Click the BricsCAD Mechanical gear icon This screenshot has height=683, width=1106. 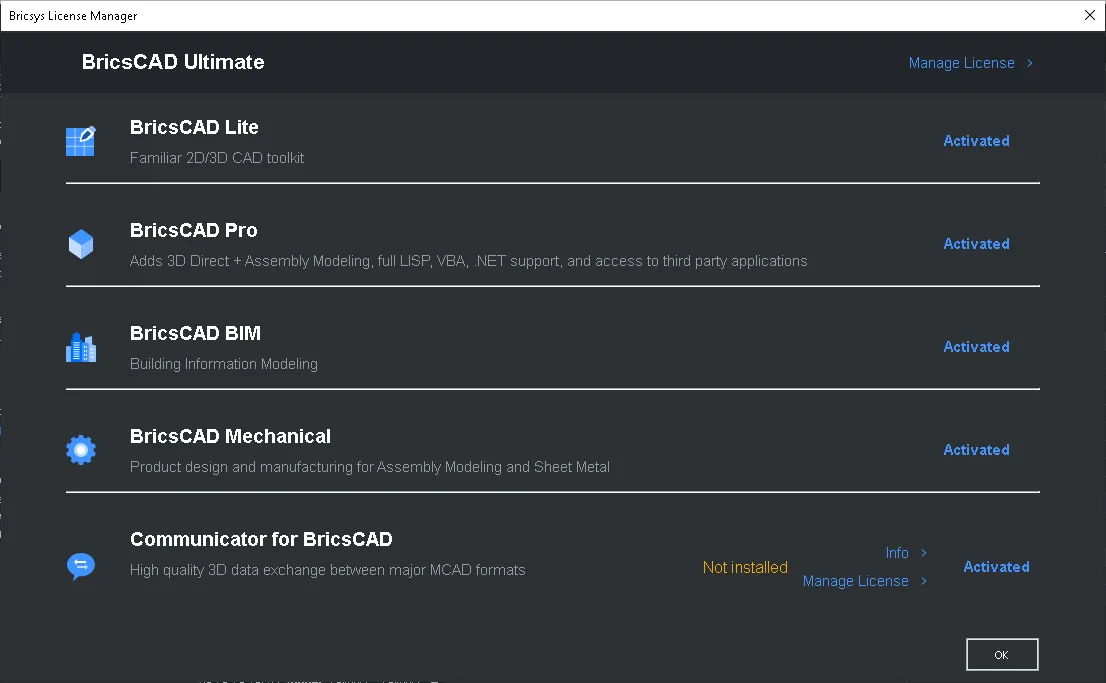point(80,450)
